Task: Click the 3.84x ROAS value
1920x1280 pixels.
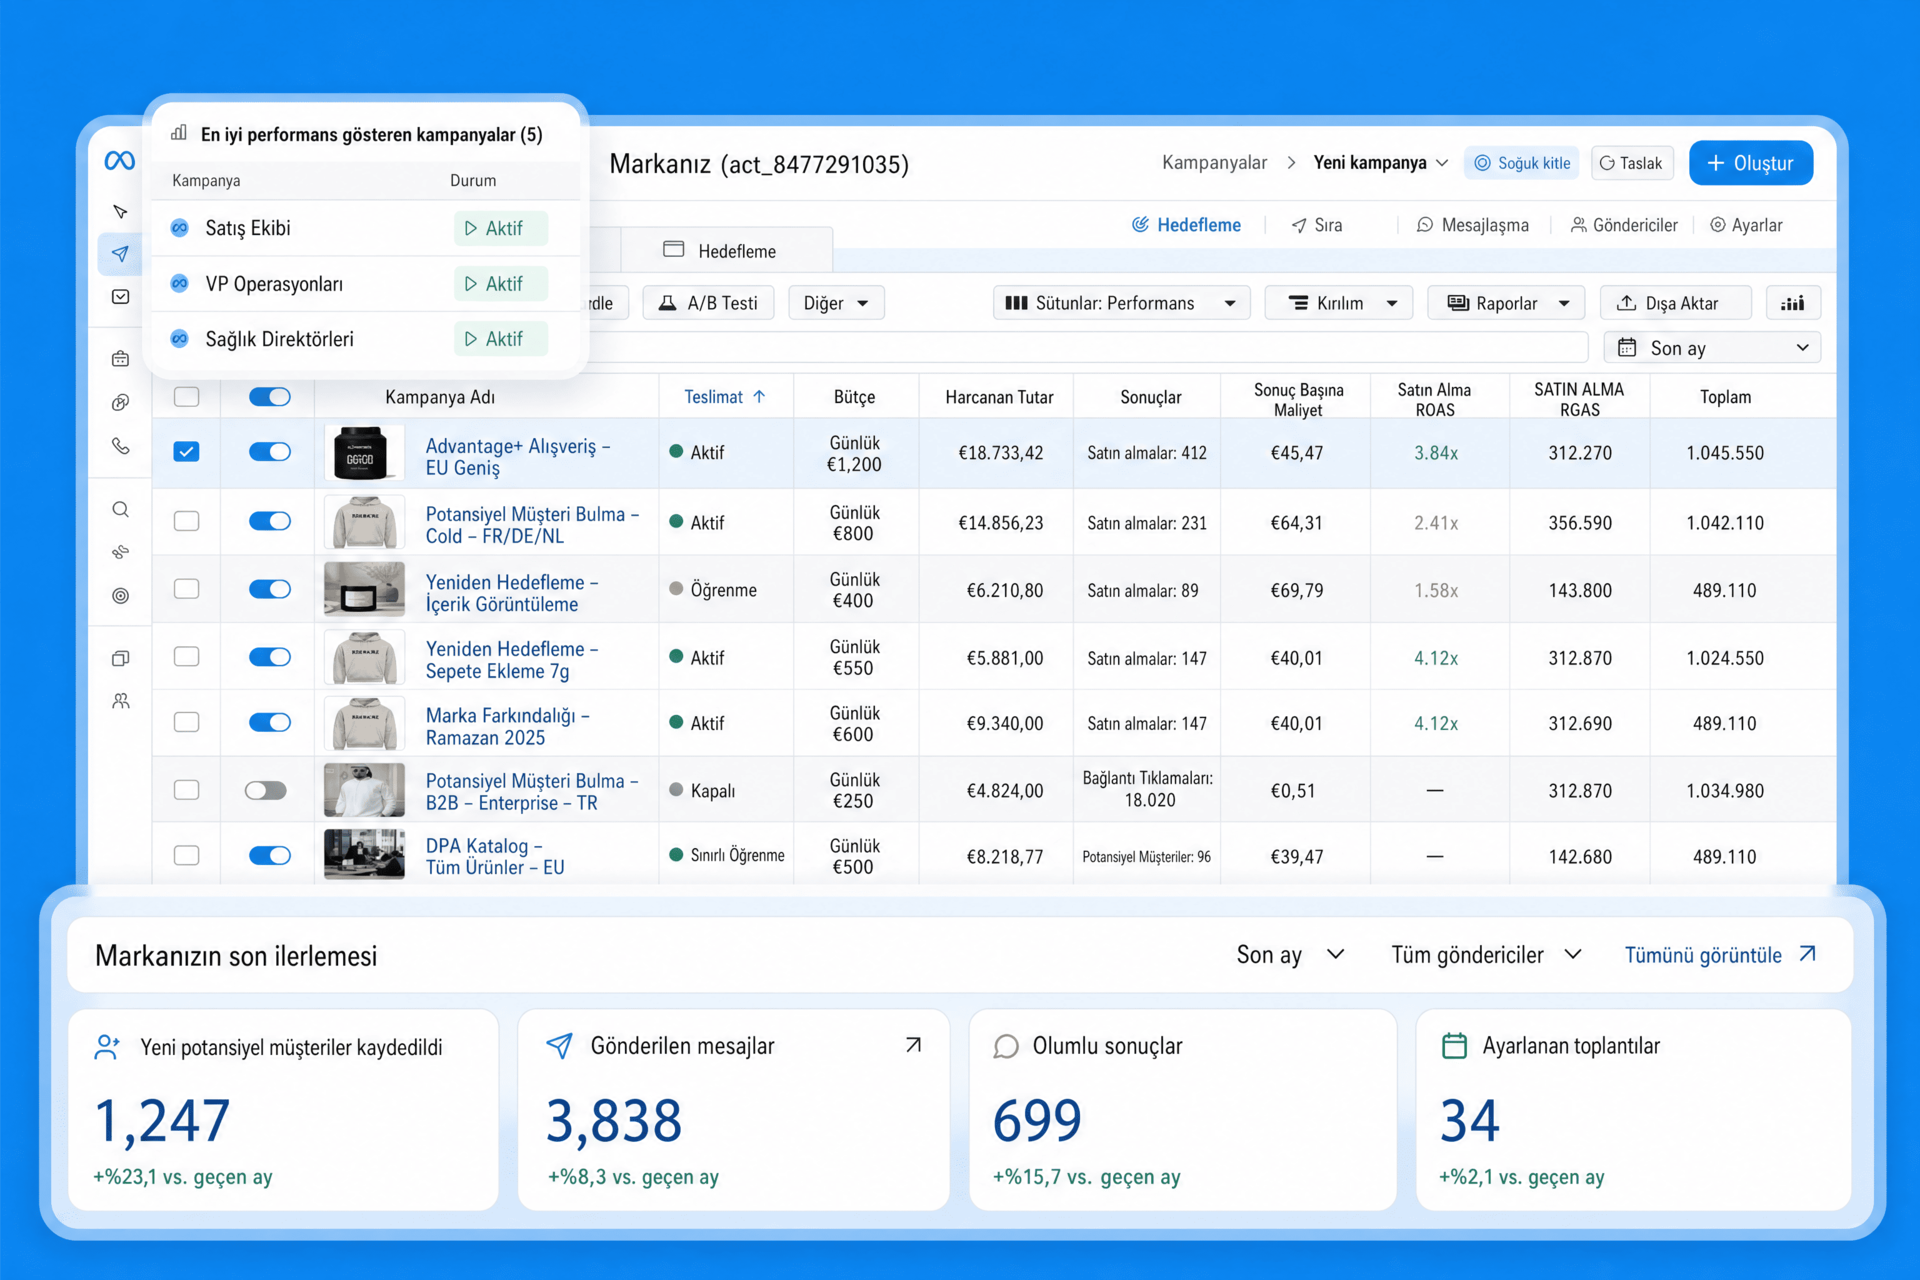Action: 1435,453
